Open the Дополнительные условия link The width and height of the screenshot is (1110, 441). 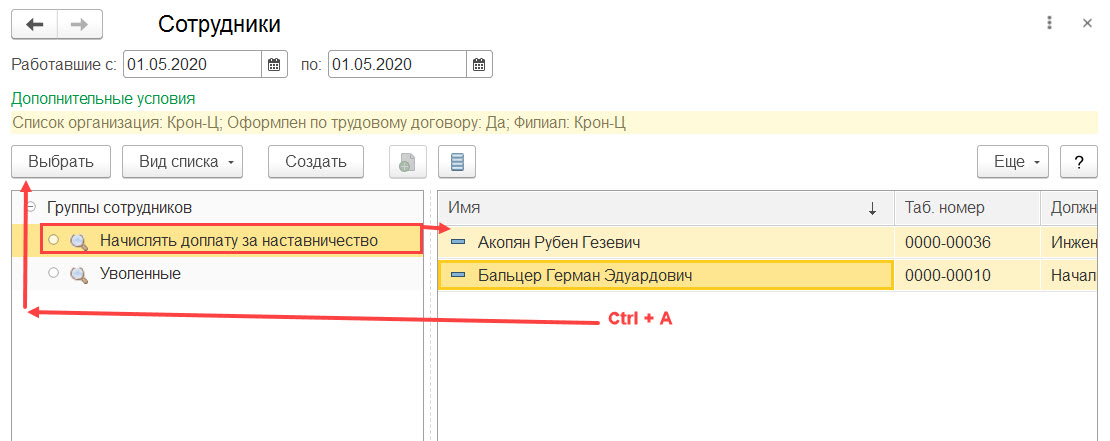tap(103, 98)
